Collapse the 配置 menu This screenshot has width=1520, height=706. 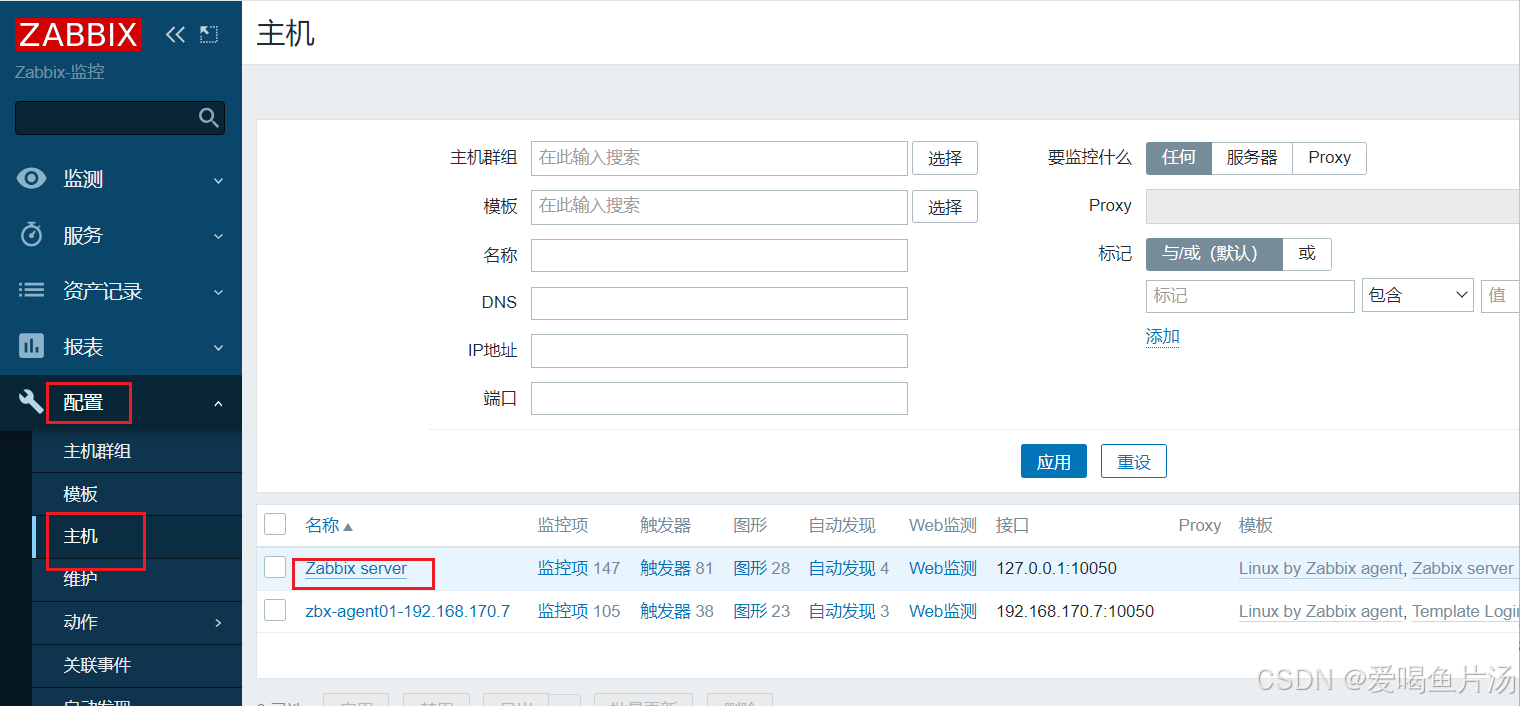click(x=218, y=404)
